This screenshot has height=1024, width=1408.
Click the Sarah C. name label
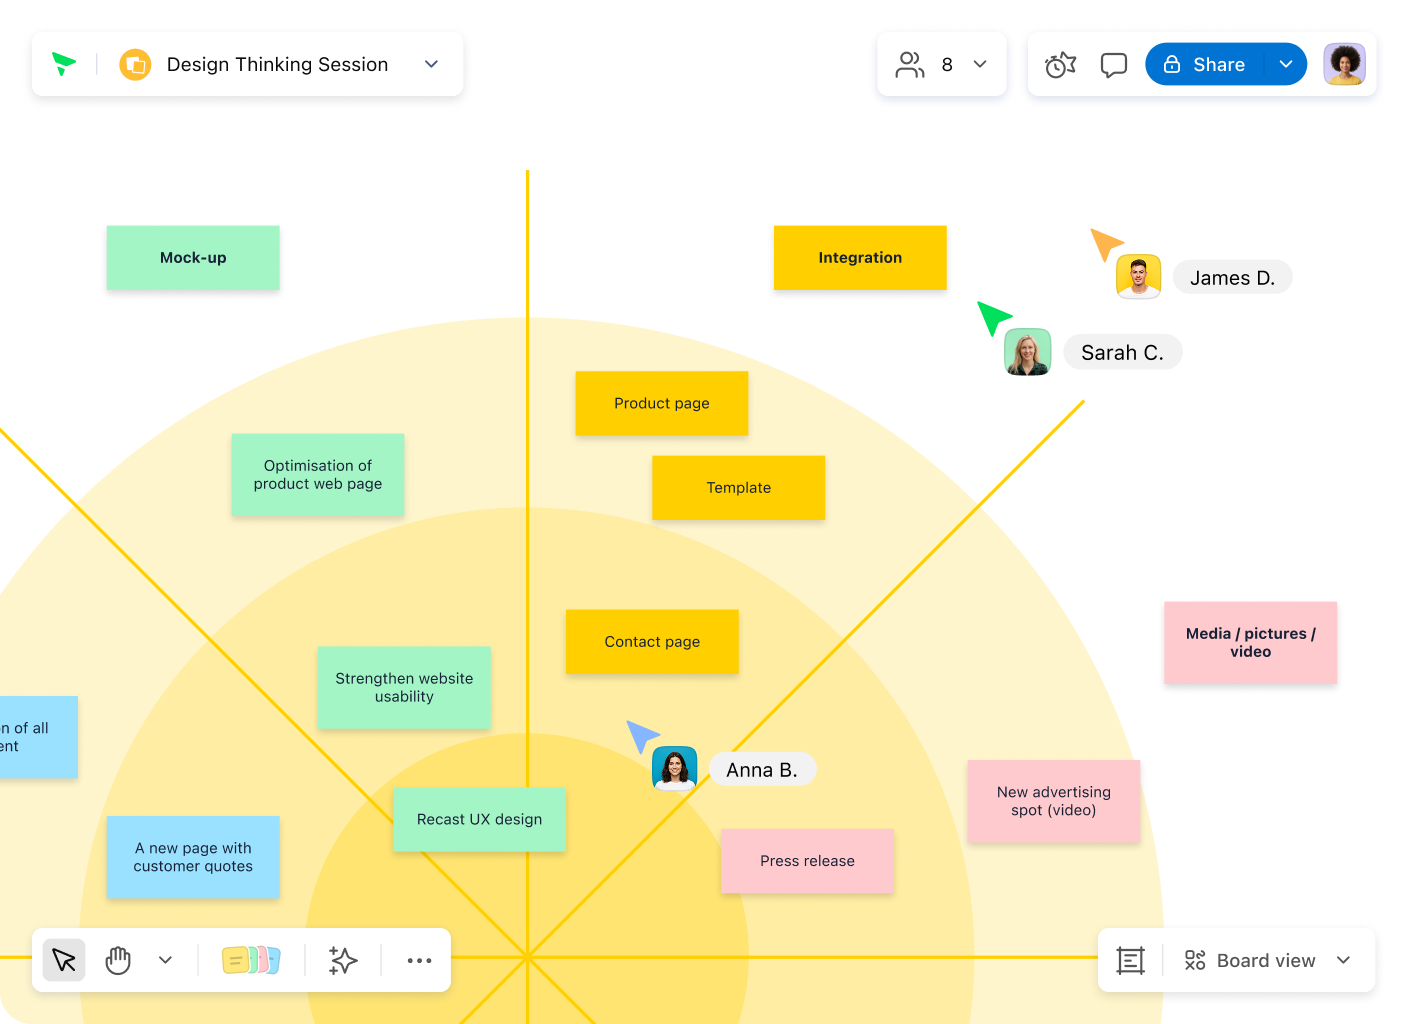click(x=1123, y=353)
